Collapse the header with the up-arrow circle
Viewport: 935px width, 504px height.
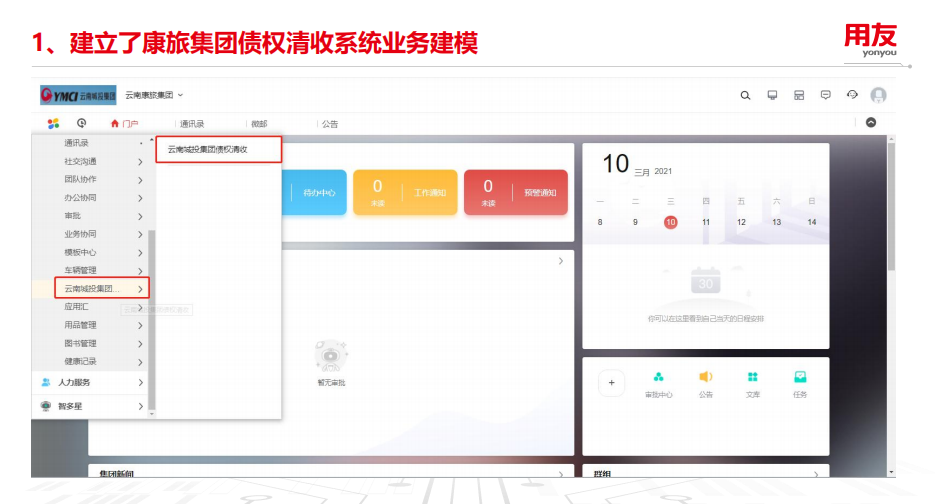coord(871,122)
